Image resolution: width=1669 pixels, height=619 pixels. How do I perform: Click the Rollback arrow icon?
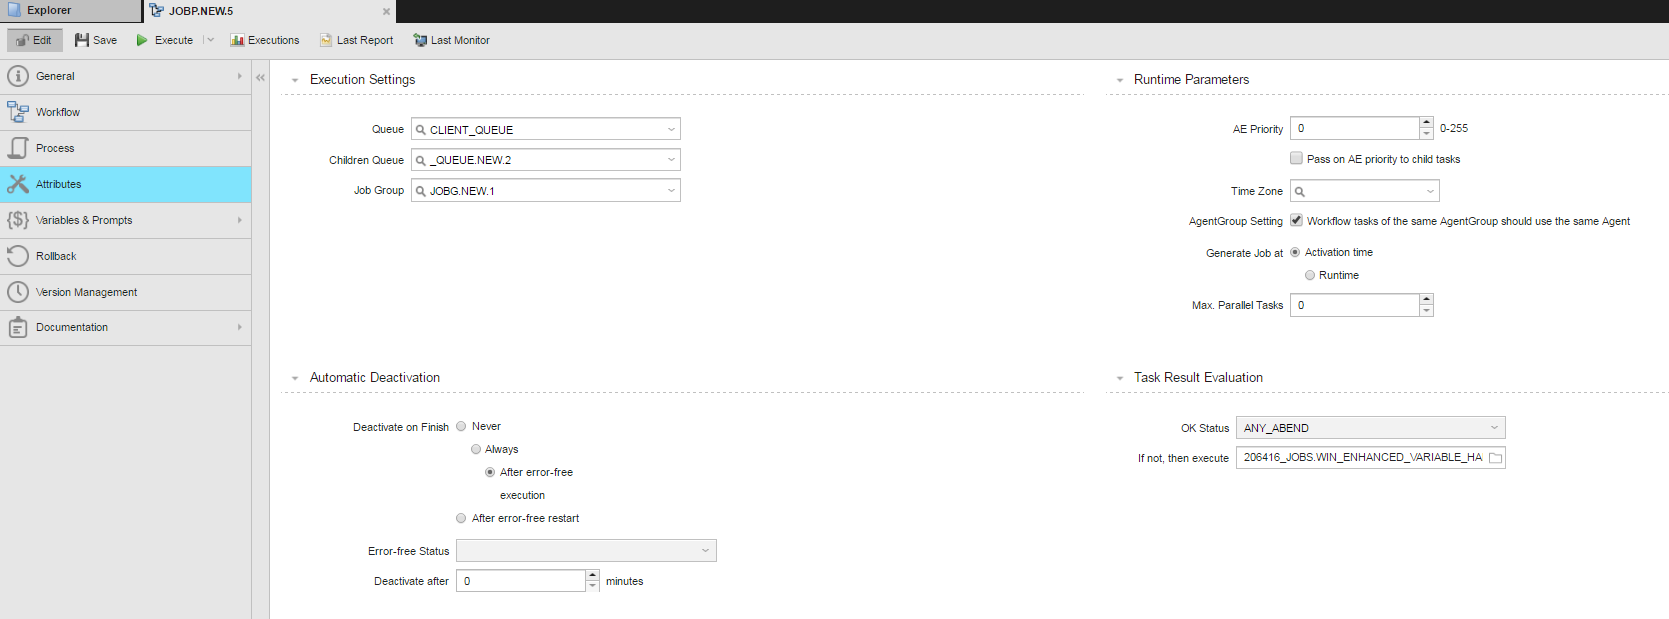tap(18, 256)
